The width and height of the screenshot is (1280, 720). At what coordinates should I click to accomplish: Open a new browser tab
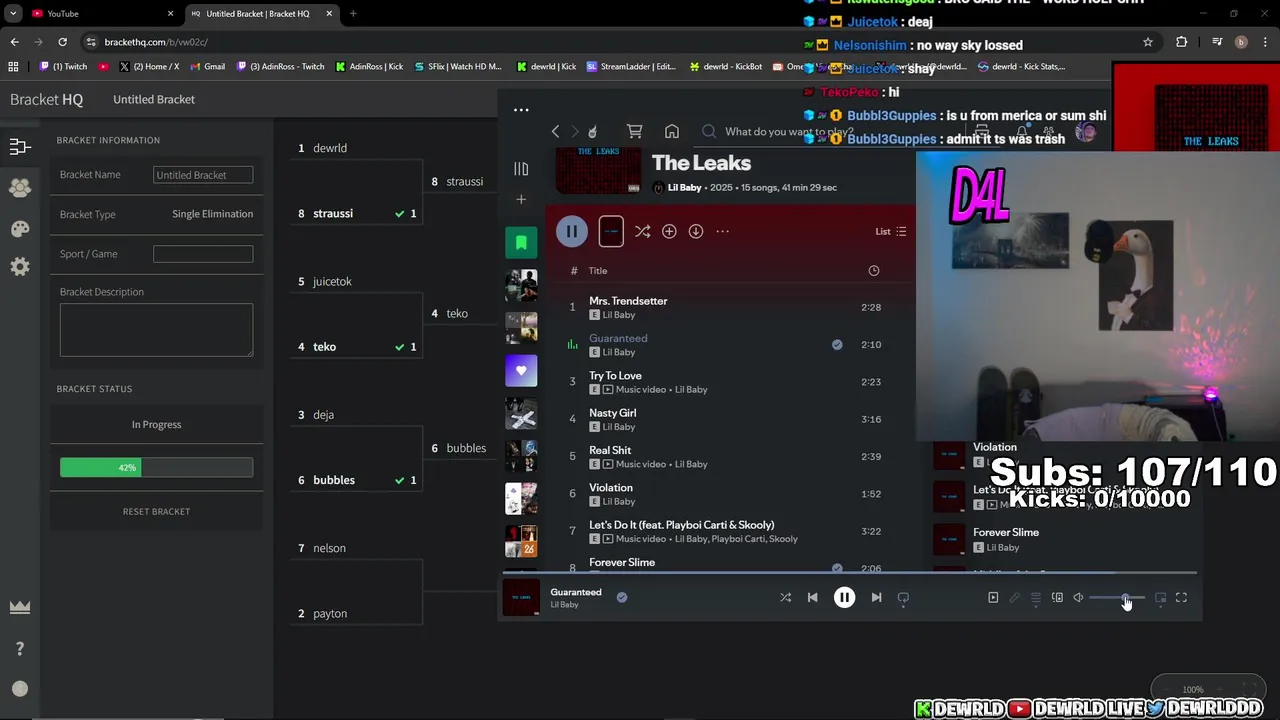[353, 13]
